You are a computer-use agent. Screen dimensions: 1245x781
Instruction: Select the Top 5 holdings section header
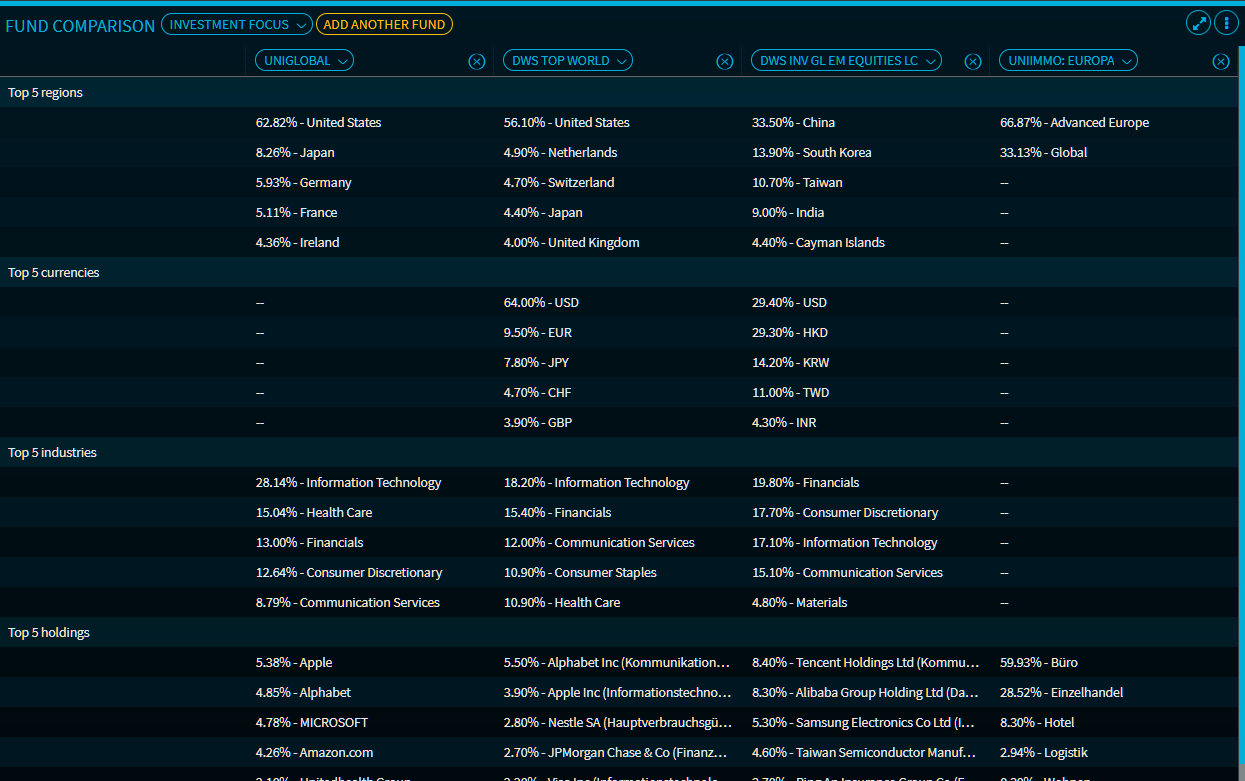coord(48,633)
